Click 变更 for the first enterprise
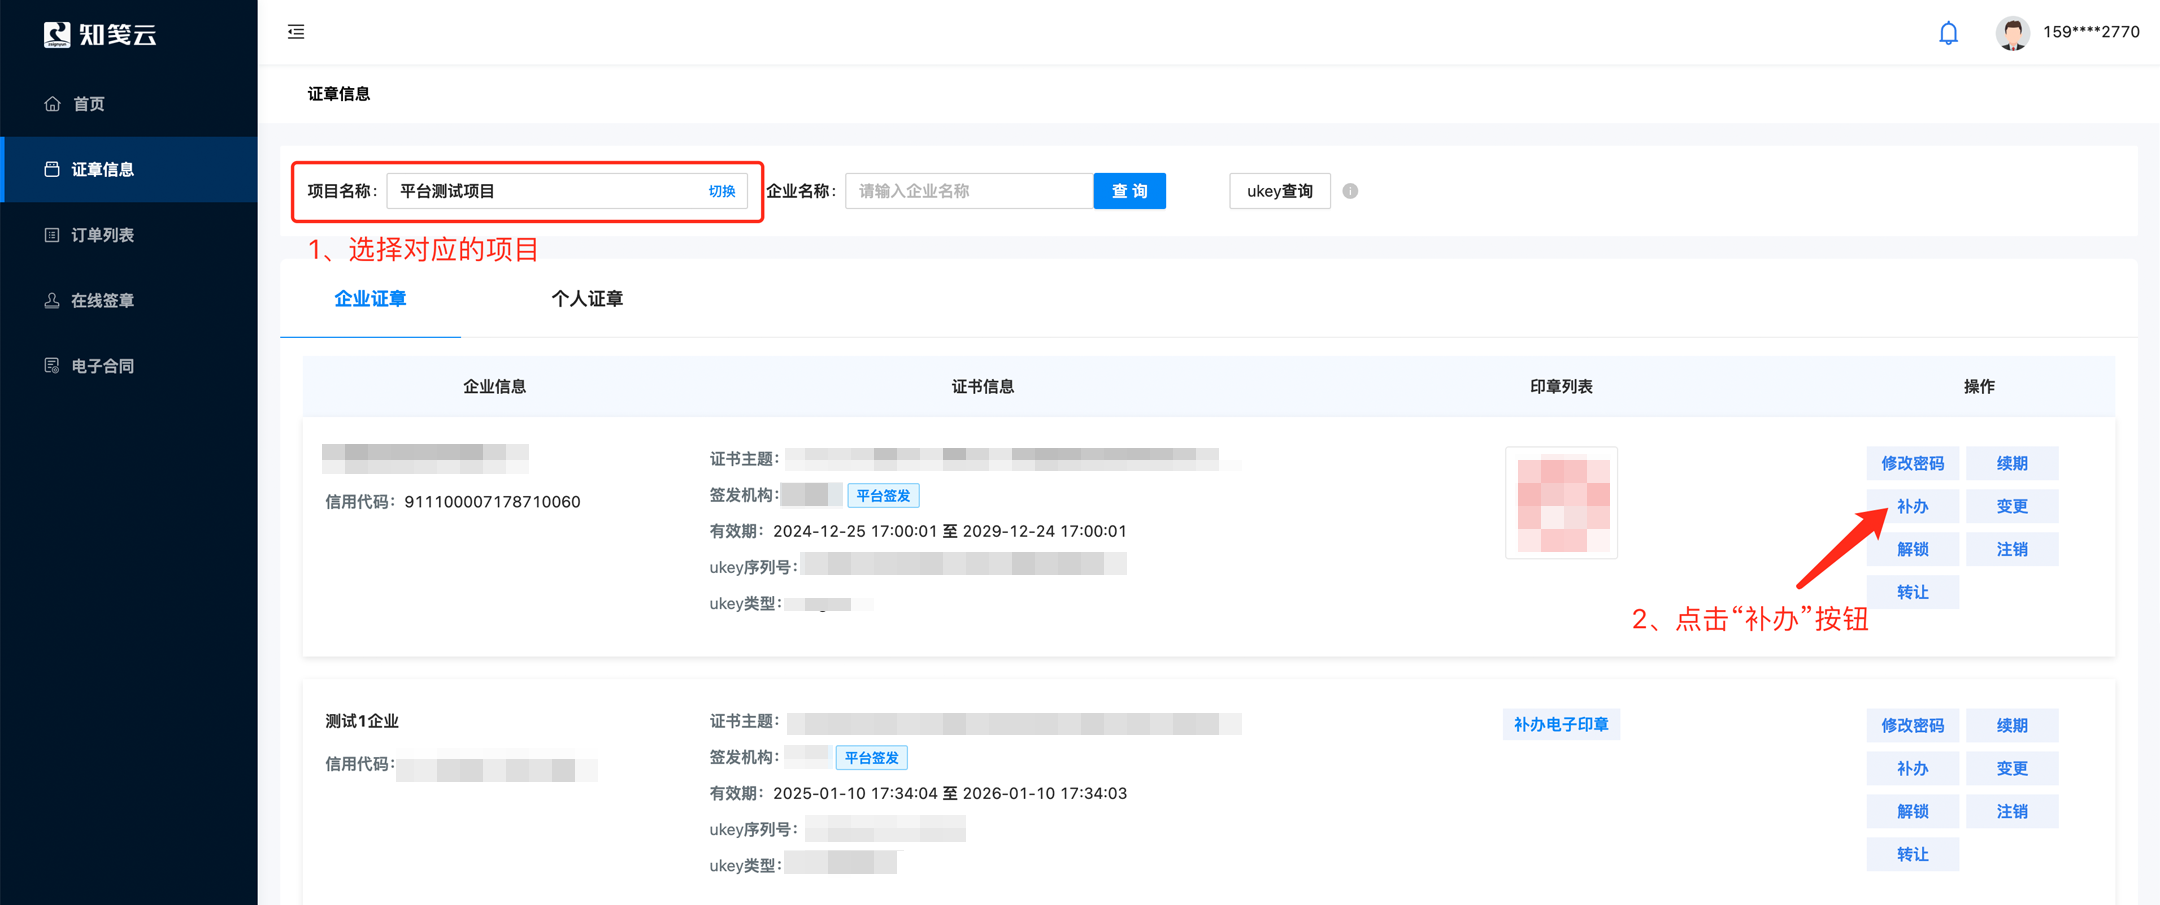 pos(2012,506)
